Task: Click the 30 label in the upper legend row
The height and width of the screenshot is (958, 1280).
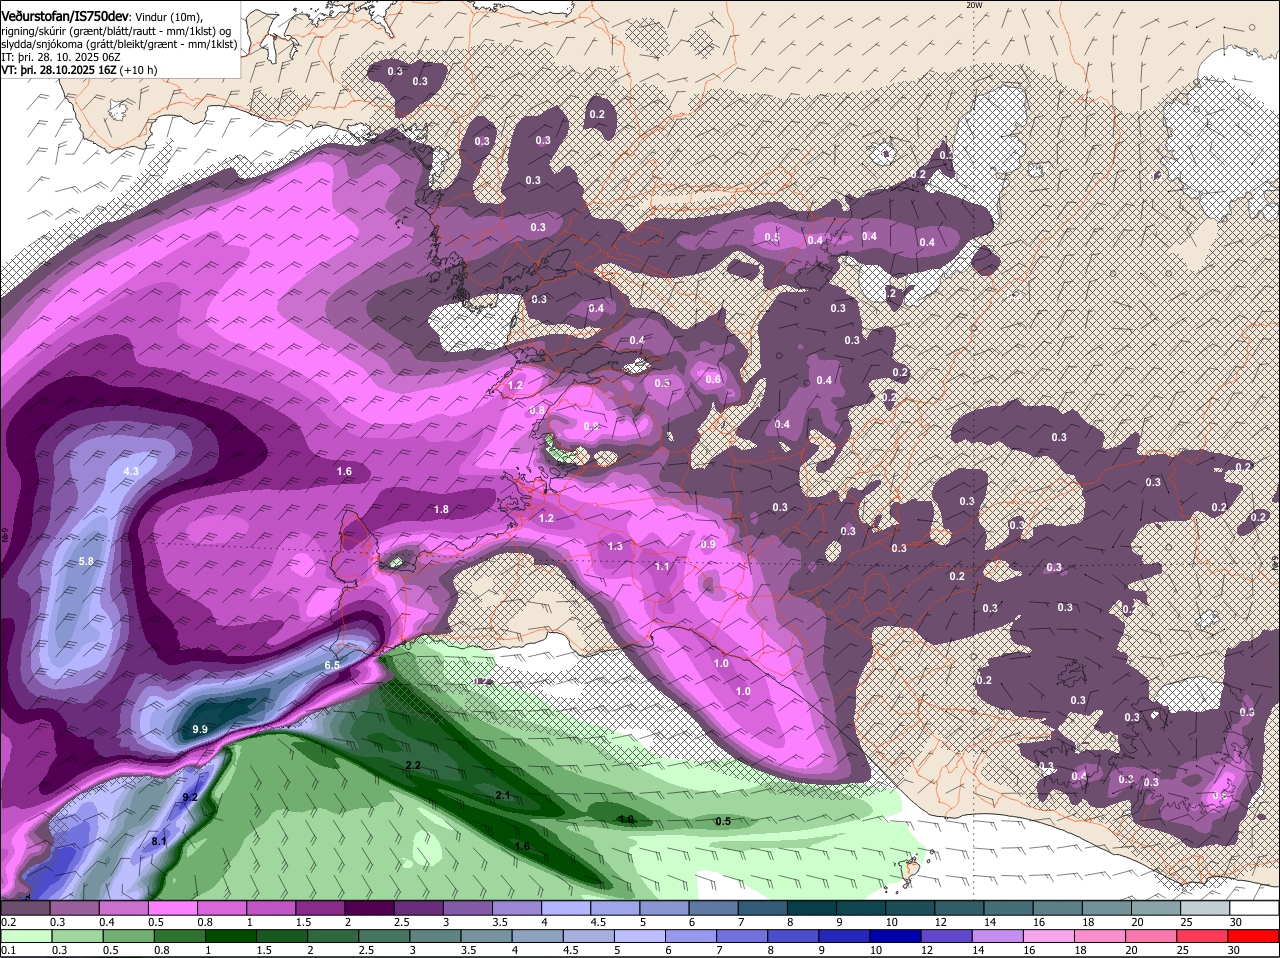Action: coord(1235,922)
